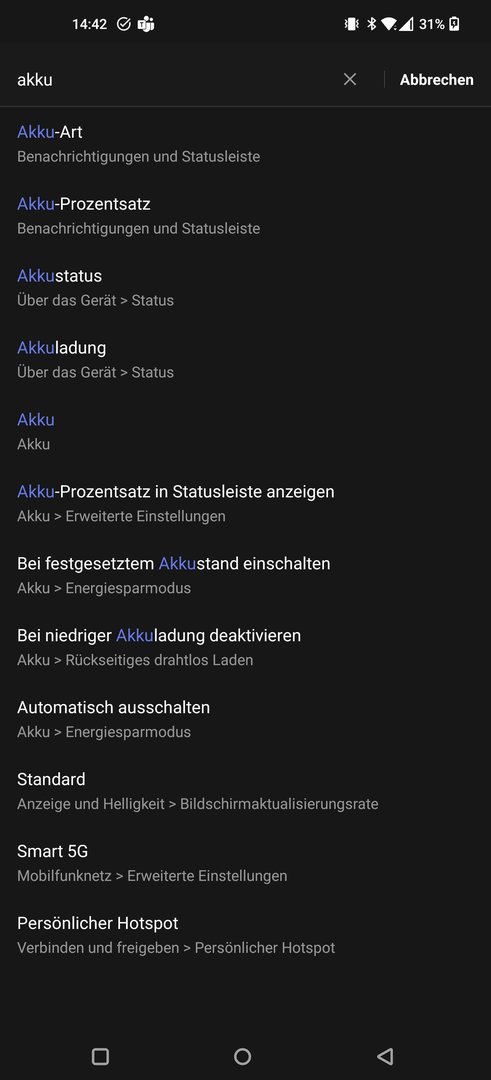Open the main Akku settings result
491x1080 pixels.
coord(245,431)
